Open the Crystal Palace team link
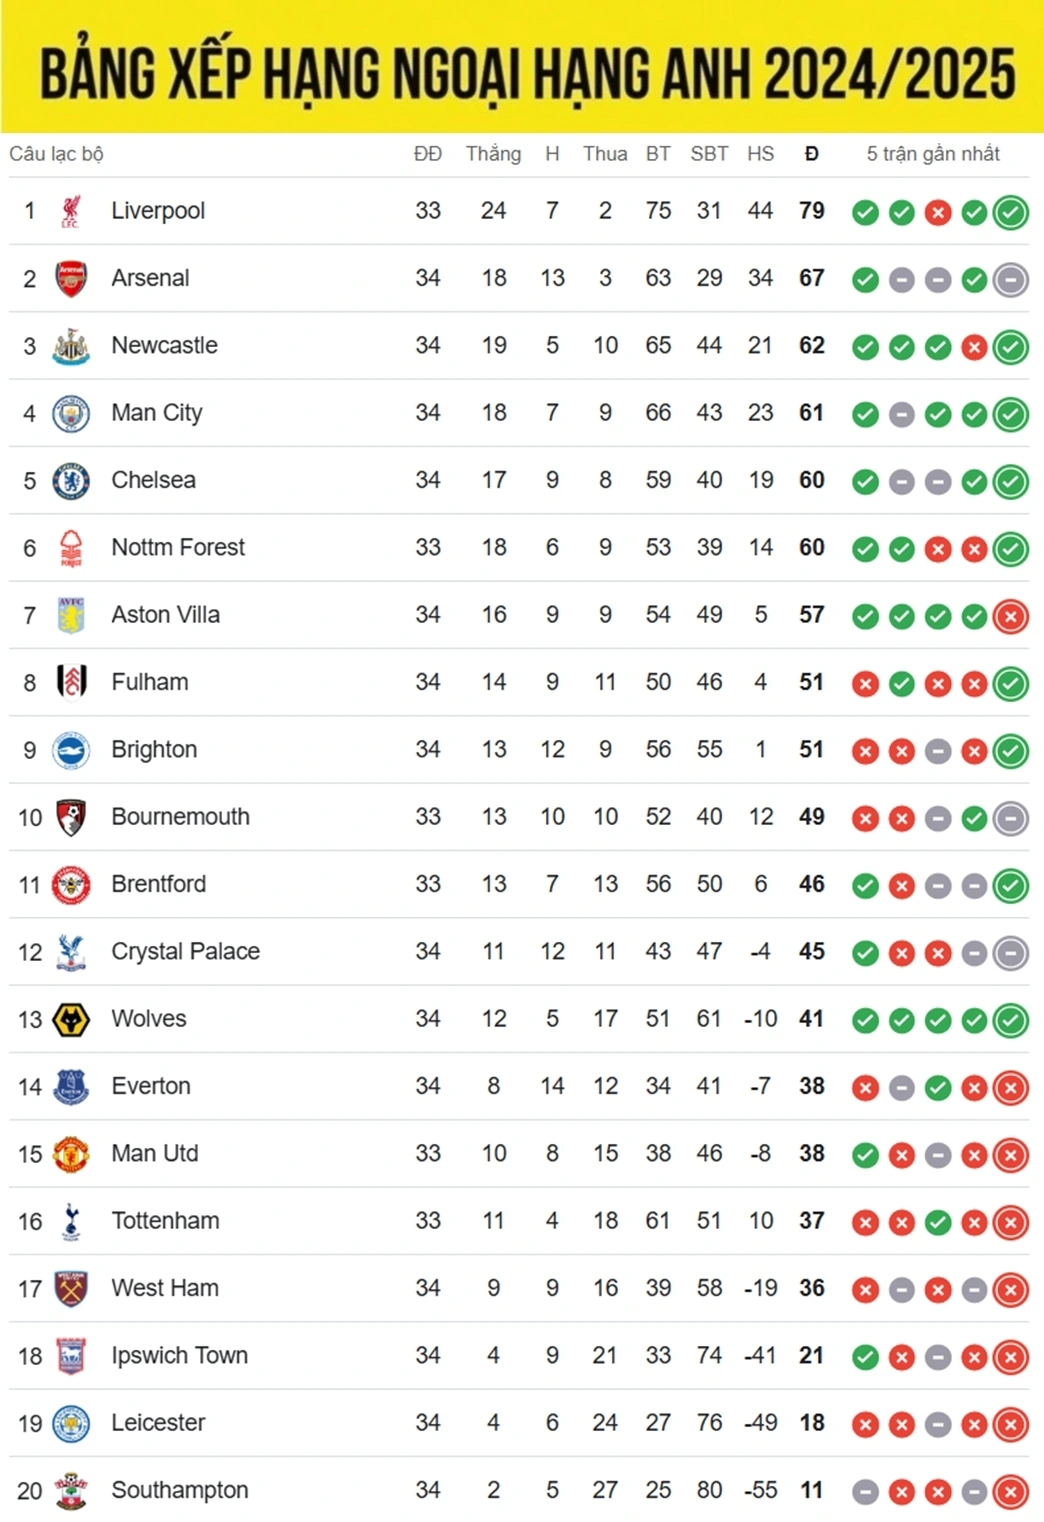Screen dimensions: 1044x1522 (185, 951)
